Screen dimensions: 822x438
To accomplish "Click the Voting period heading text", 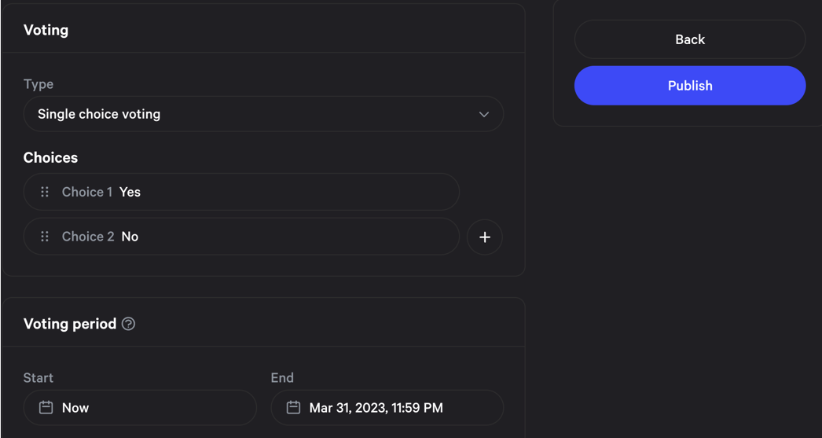I will pyautogui.click(x=69, y=324).
